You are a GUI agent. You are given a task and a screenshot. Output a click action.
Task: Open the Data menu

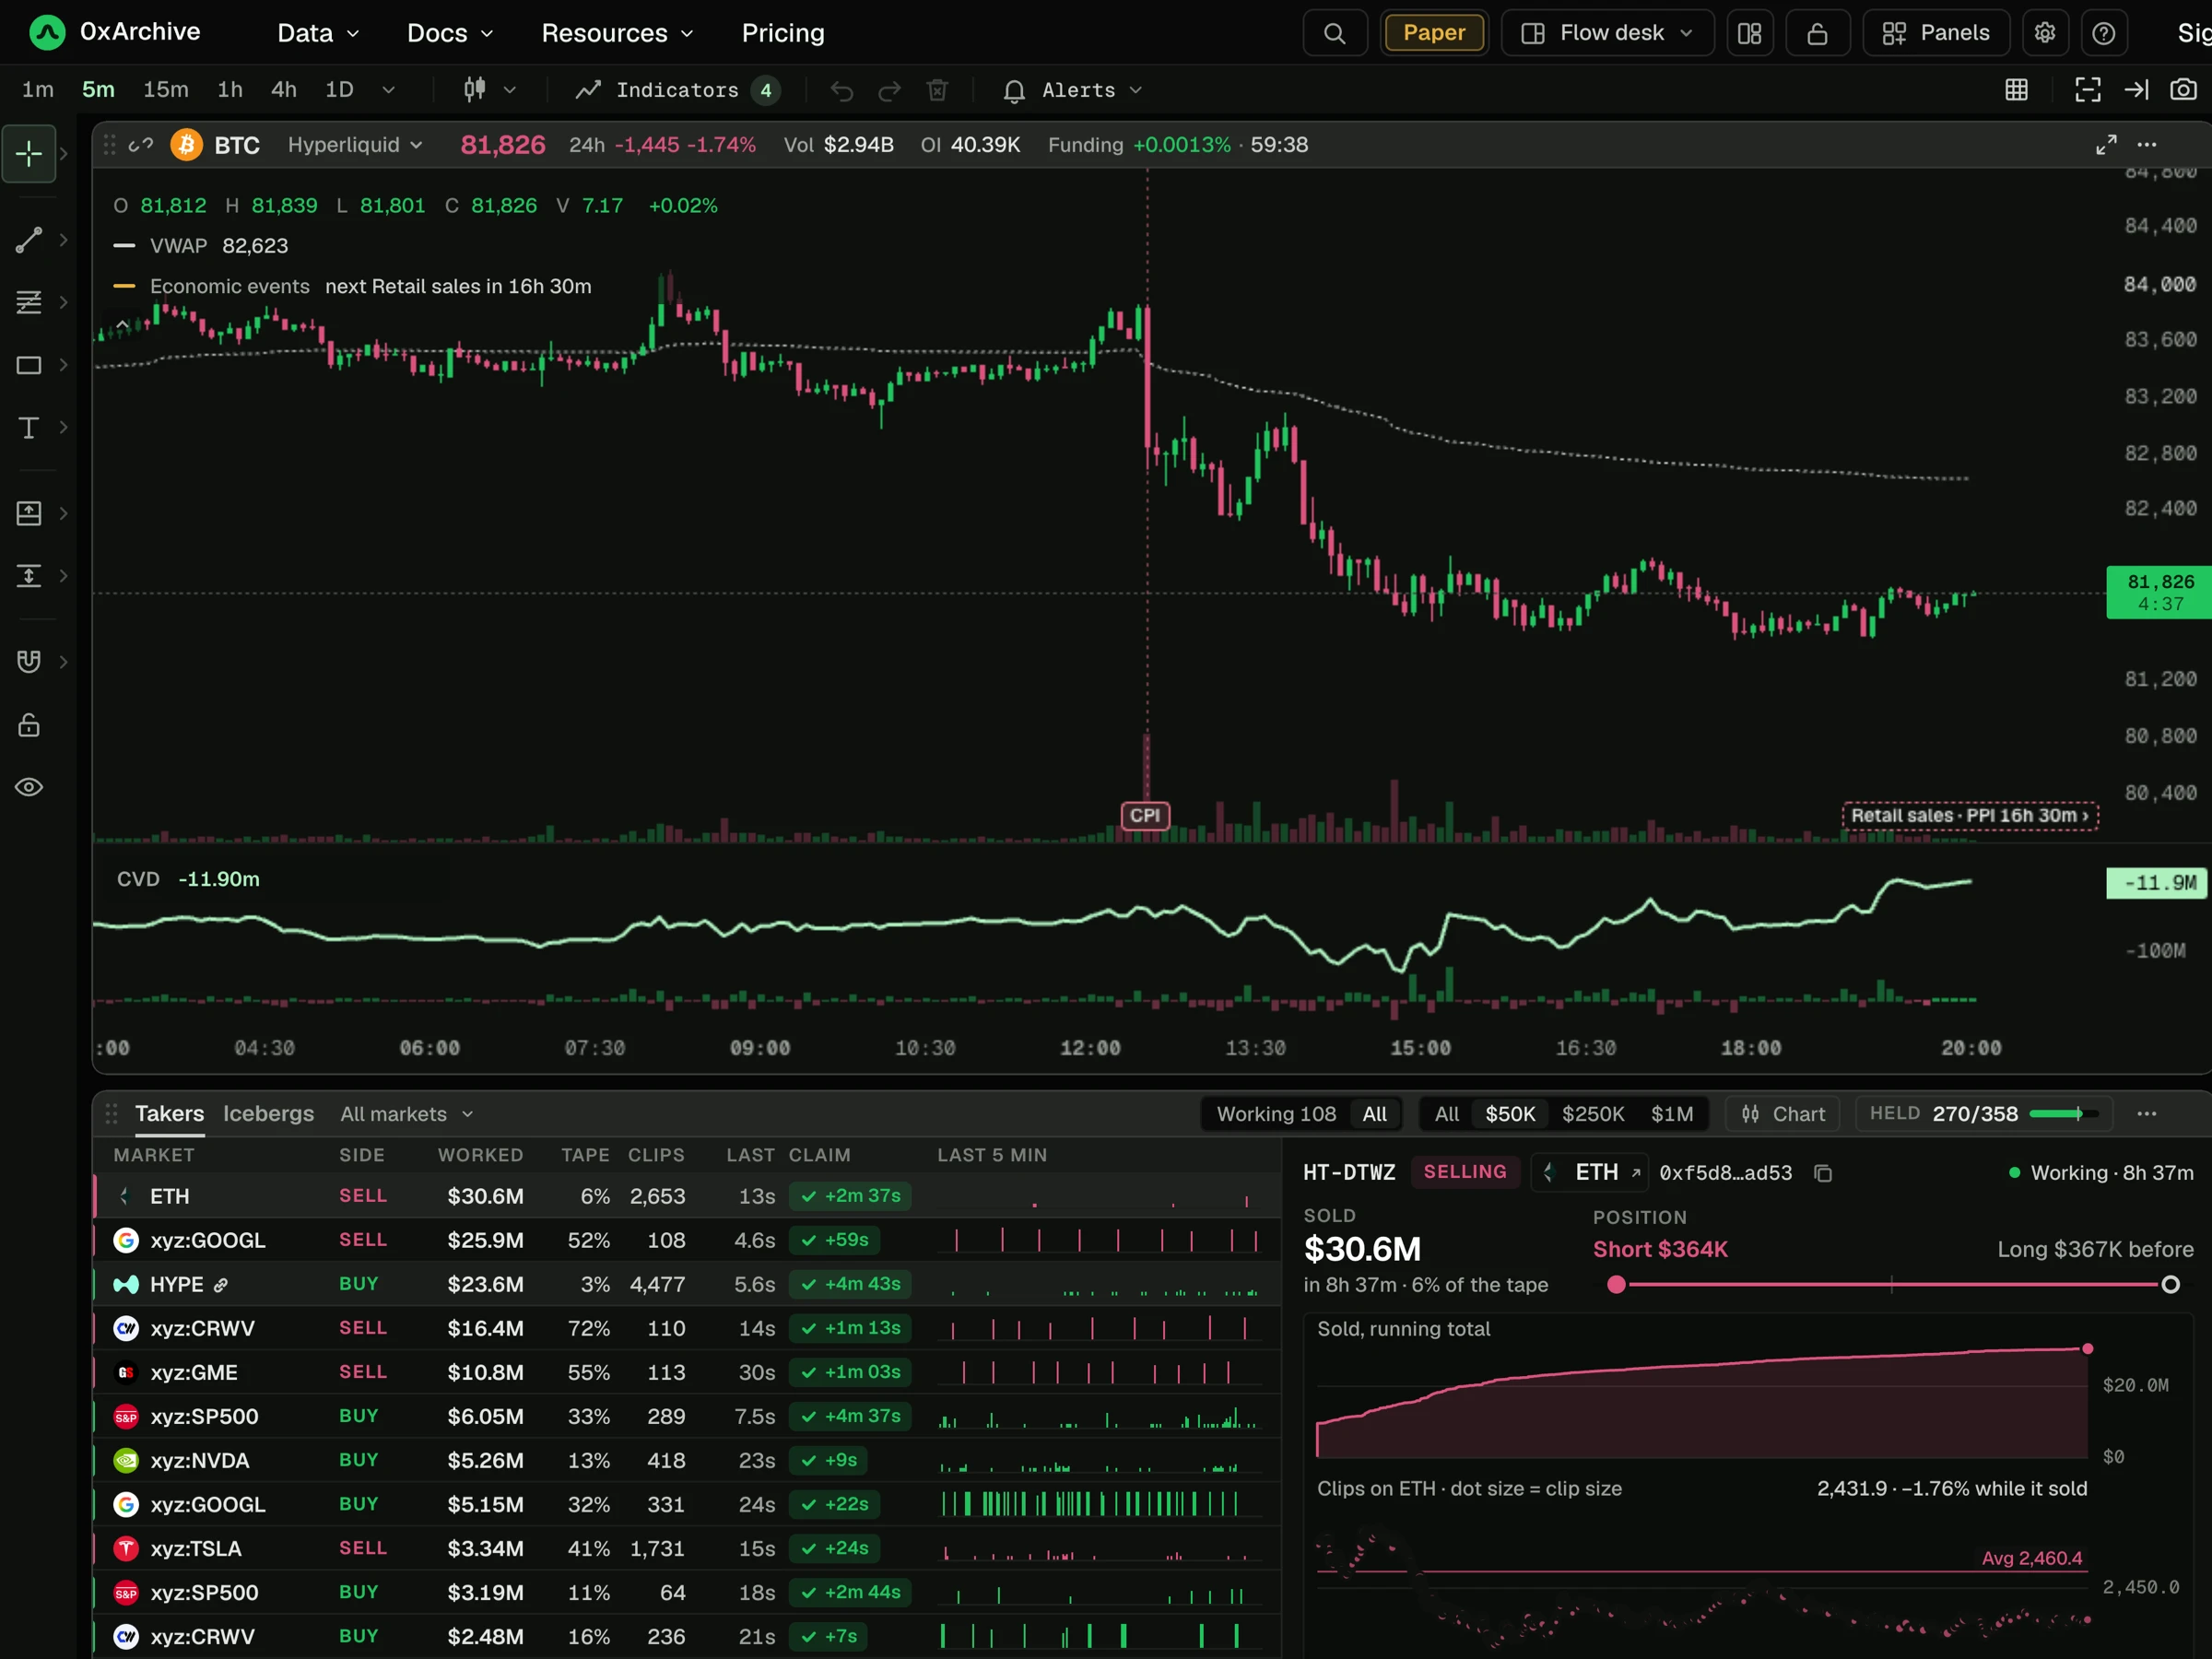click(x=318, y=33)
